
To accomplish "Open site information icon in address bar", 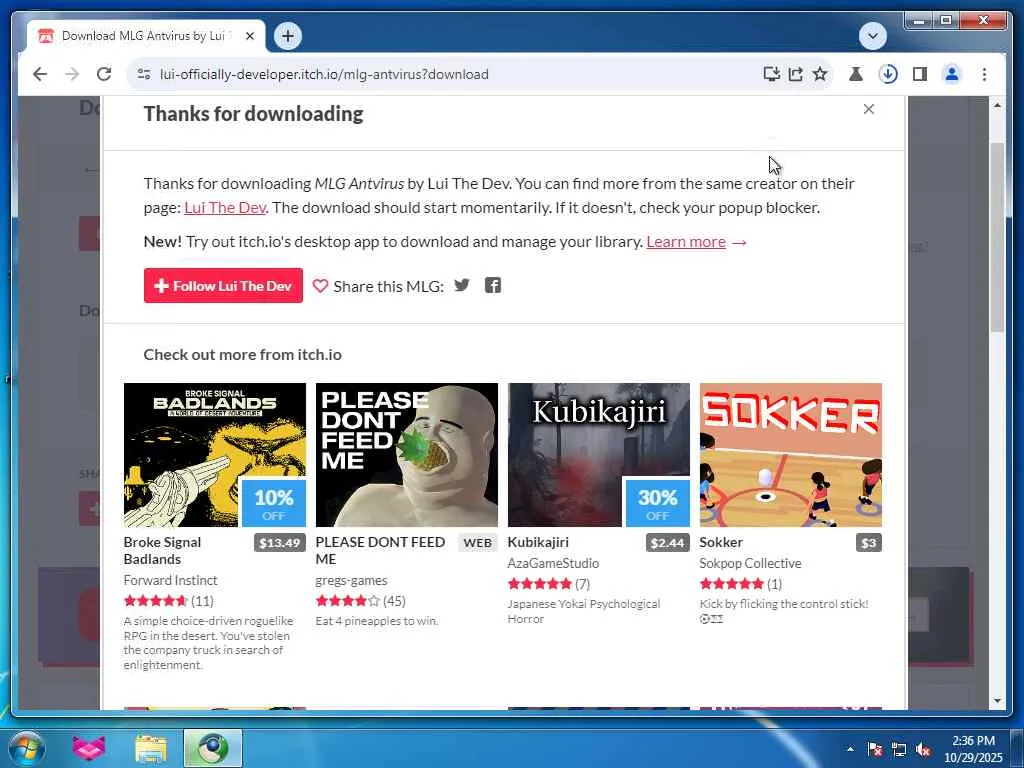I will (x=144, y=74).
